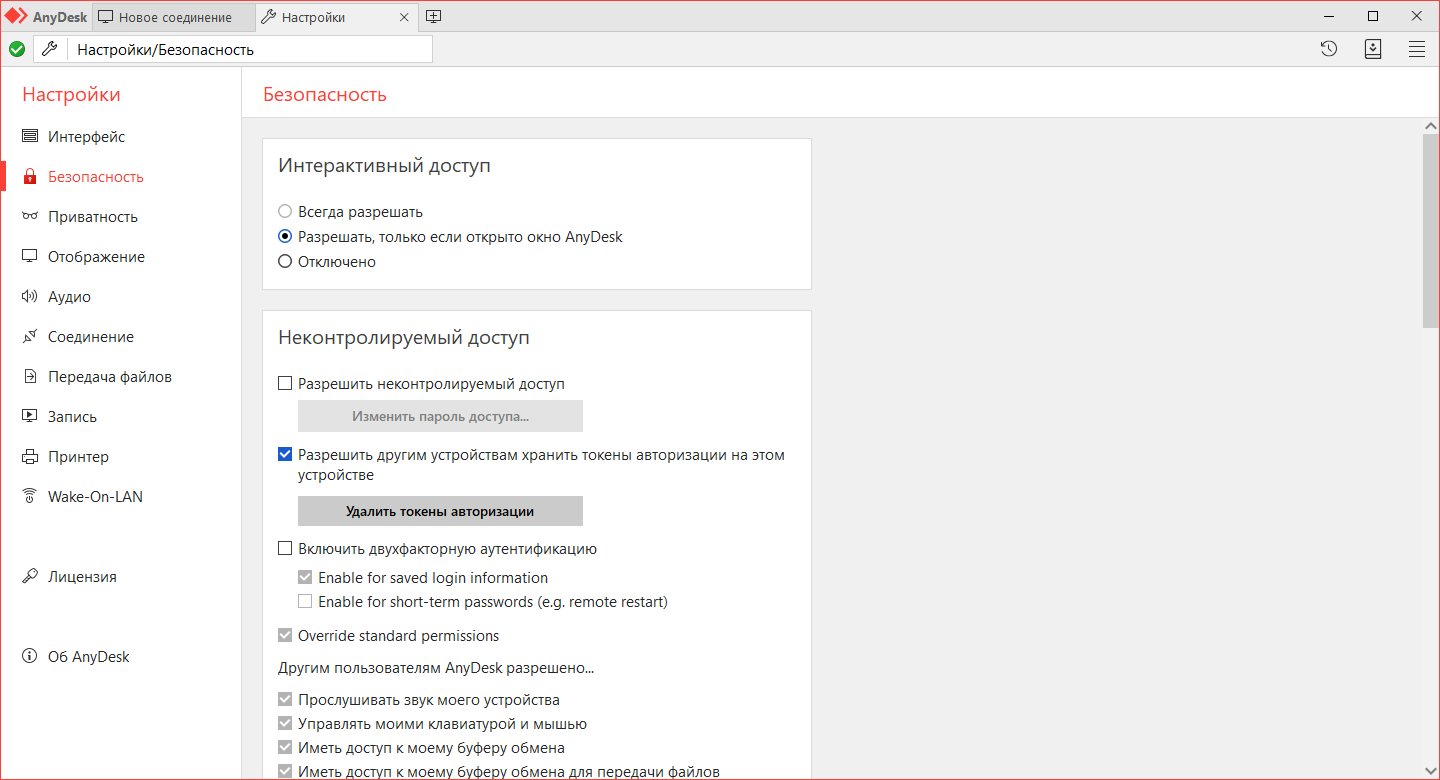Click the vertical scrollbar thumb

coord(1431,231)
